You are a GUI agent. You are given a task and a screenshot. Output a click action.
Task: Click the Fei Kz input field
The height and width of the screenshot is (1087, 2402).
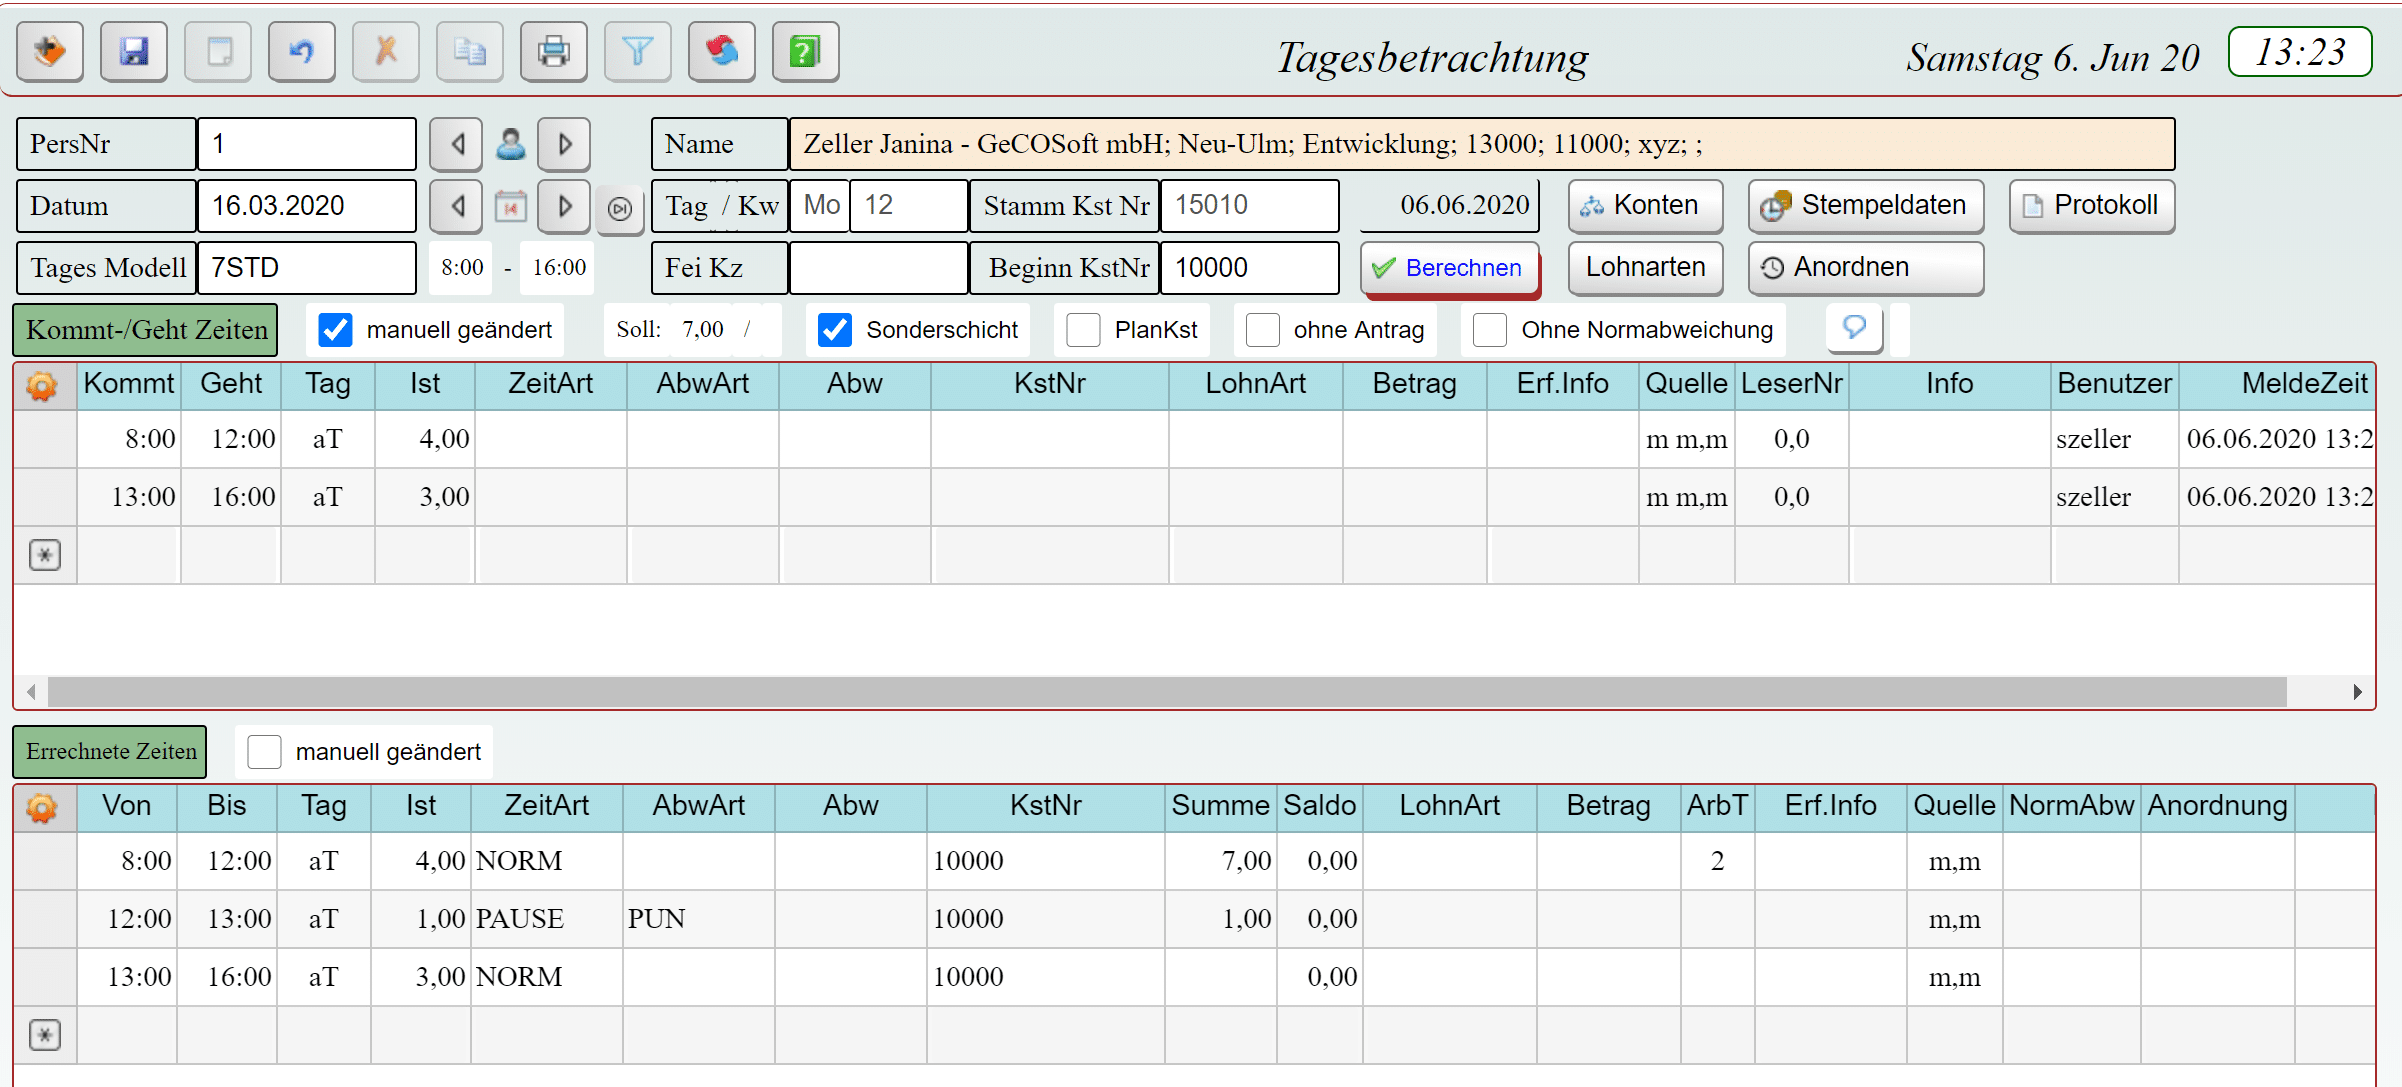[879, 268]
